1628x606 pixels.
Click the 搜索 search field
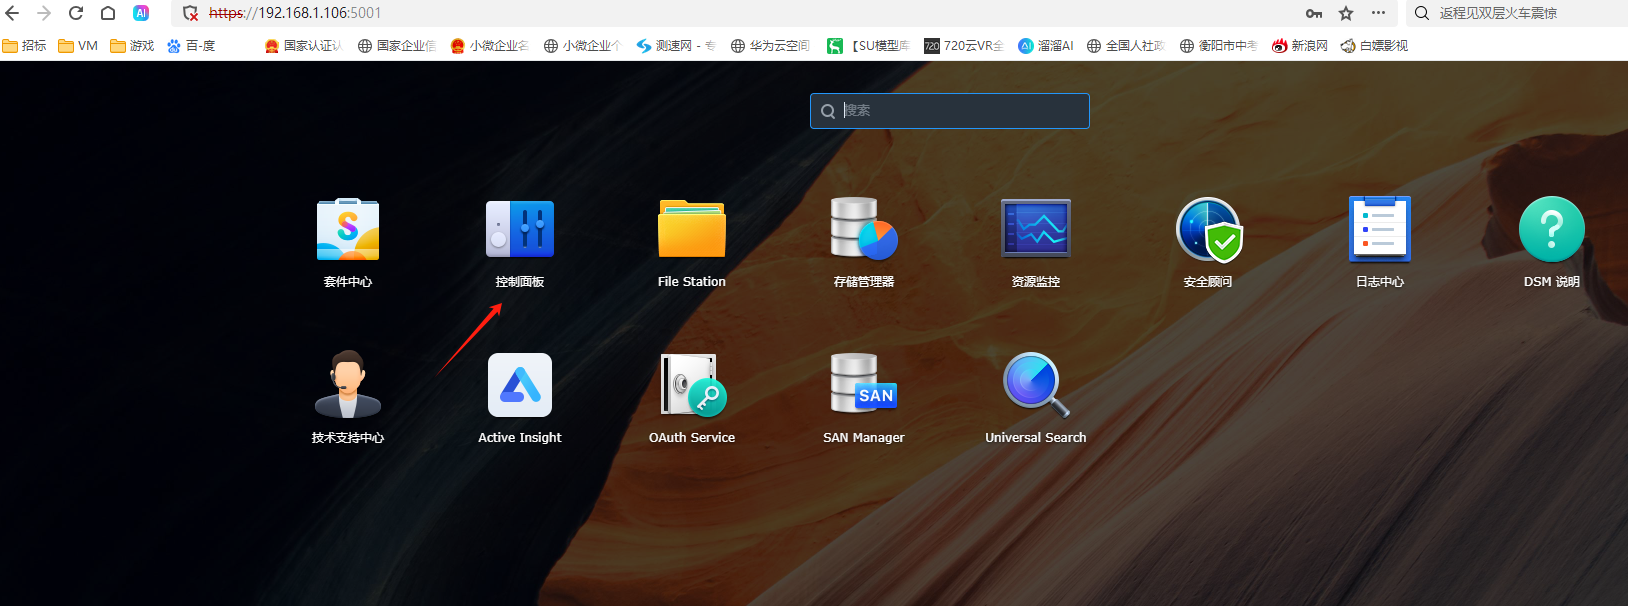949,111
